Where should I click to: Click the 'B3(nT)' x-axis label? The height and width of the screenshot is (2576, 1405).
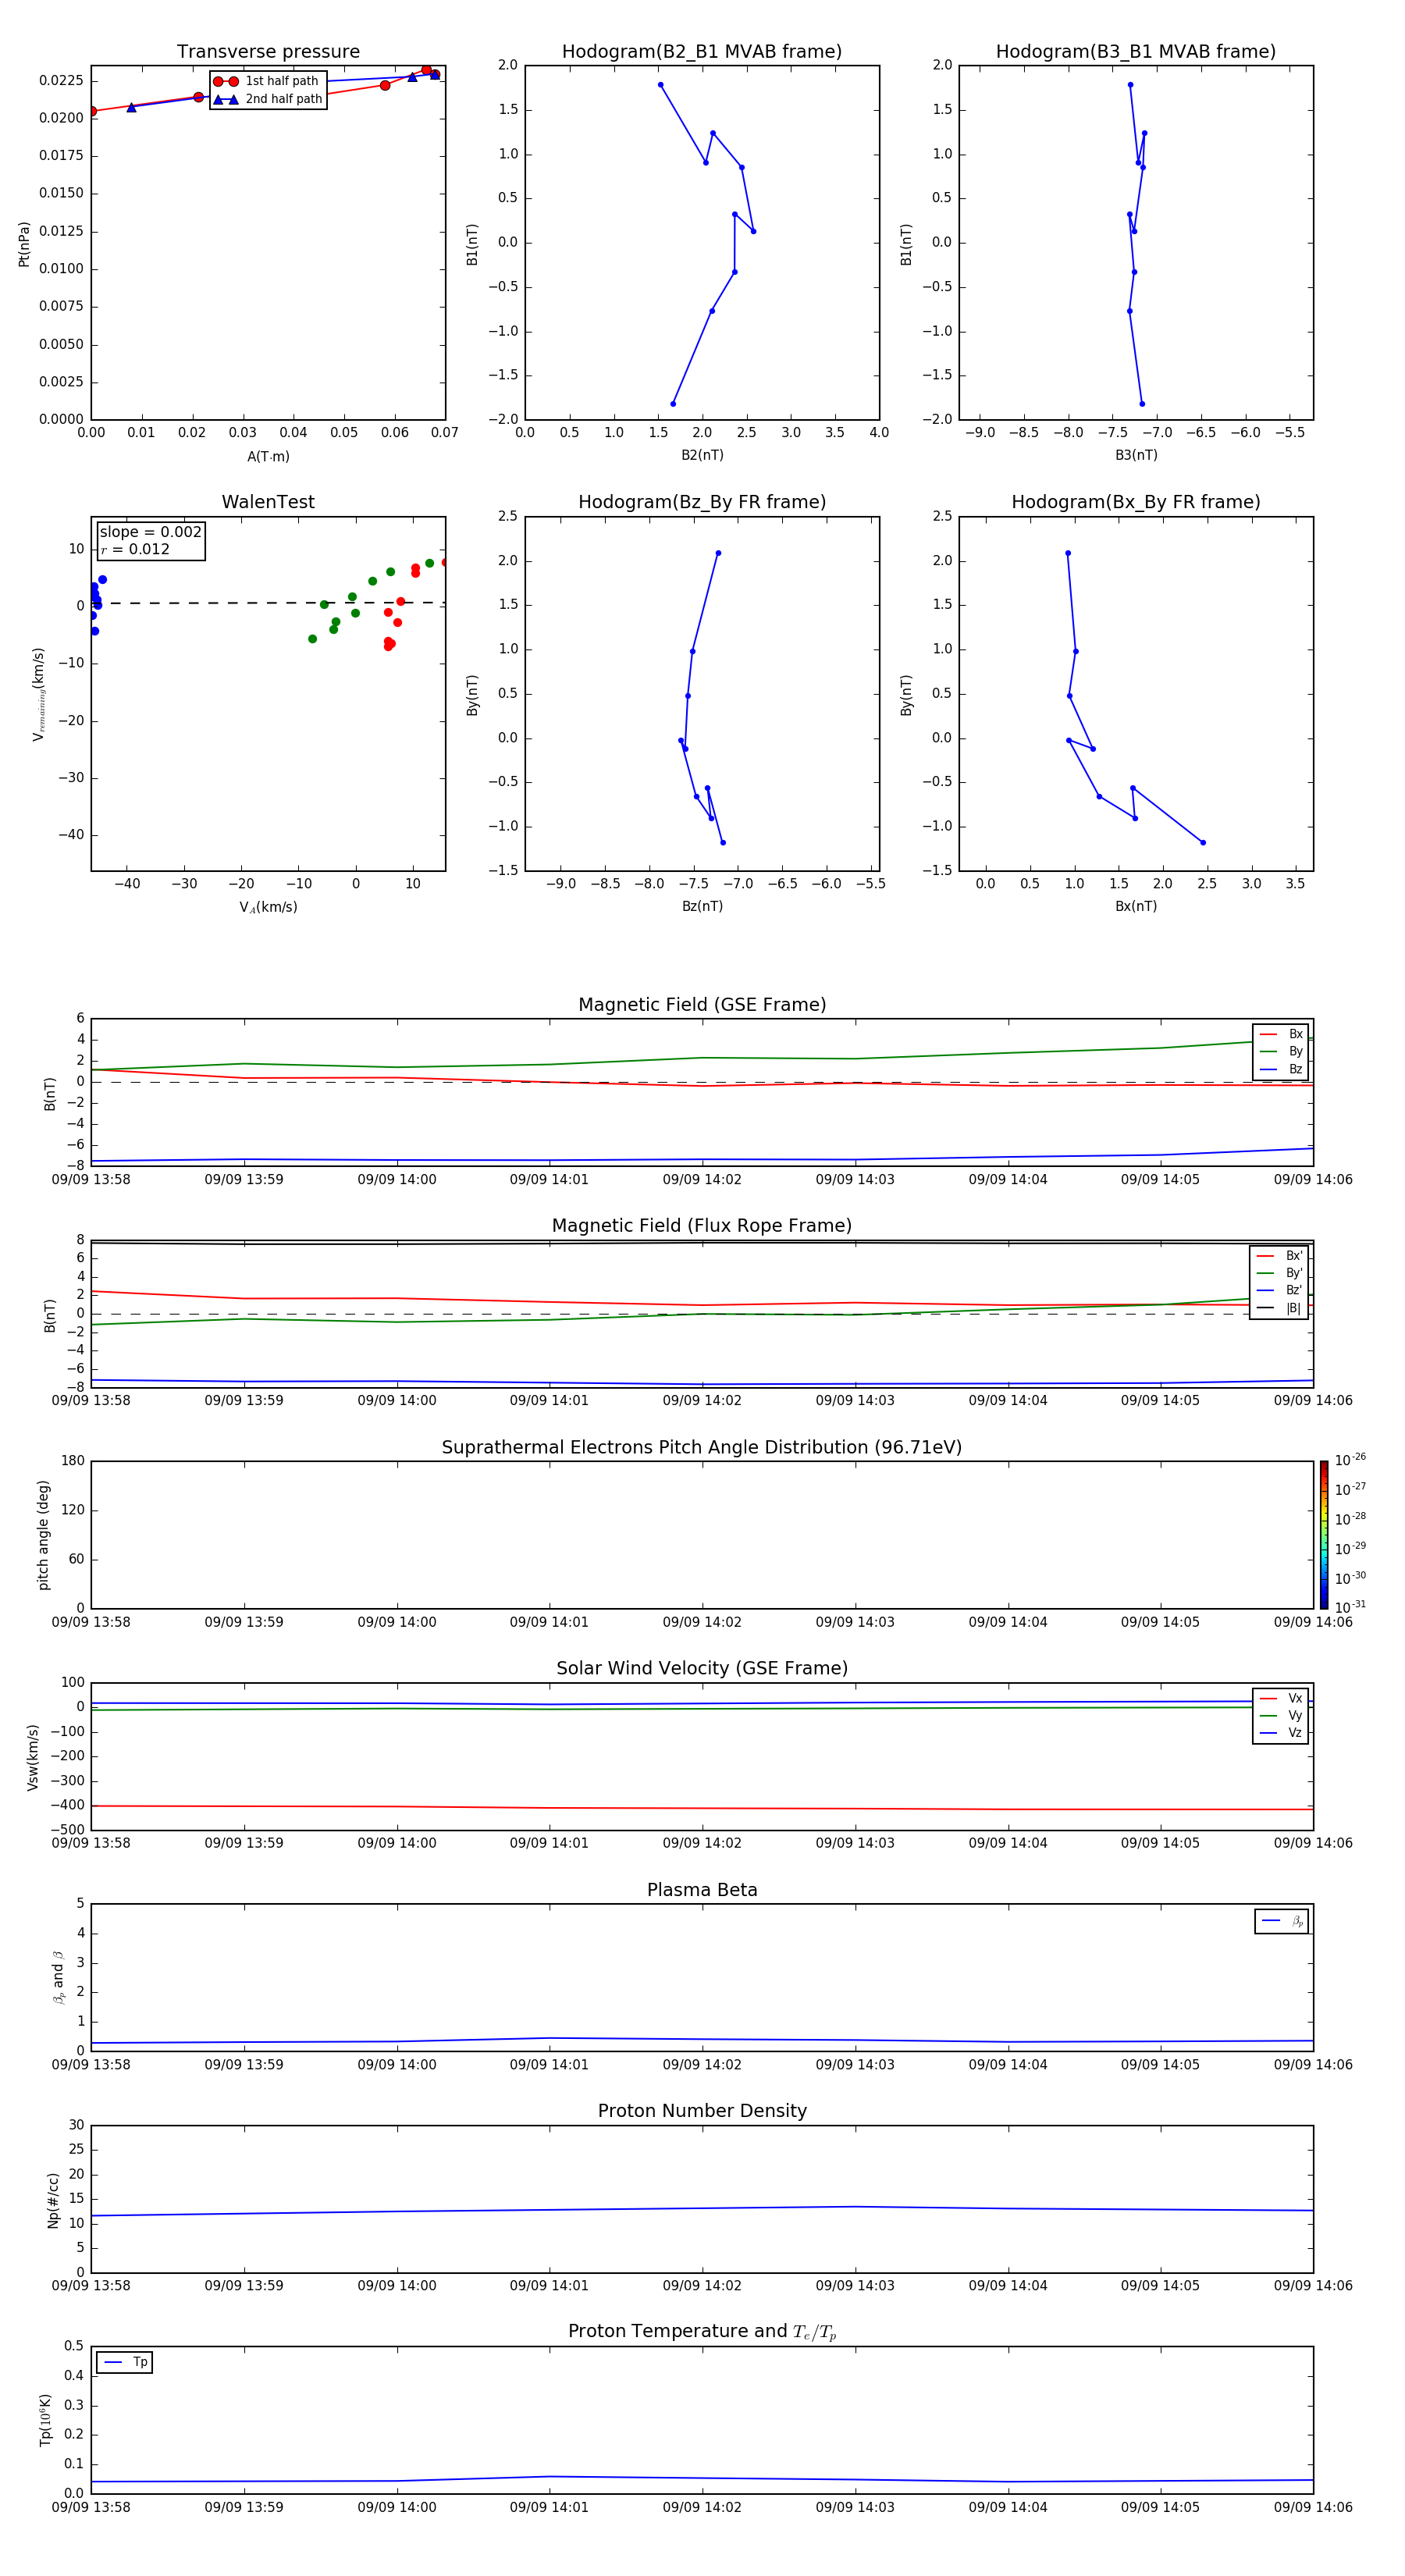pyautogui.click(x=1136, y=455)
